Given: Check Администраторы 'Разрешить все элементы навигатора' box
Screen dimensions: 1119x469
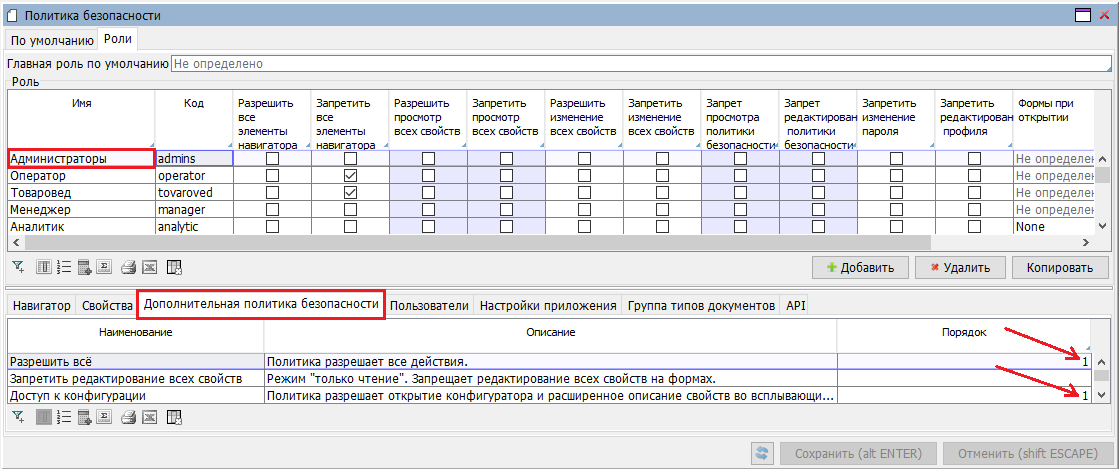Looking at the screenshot, I should 272,158.
